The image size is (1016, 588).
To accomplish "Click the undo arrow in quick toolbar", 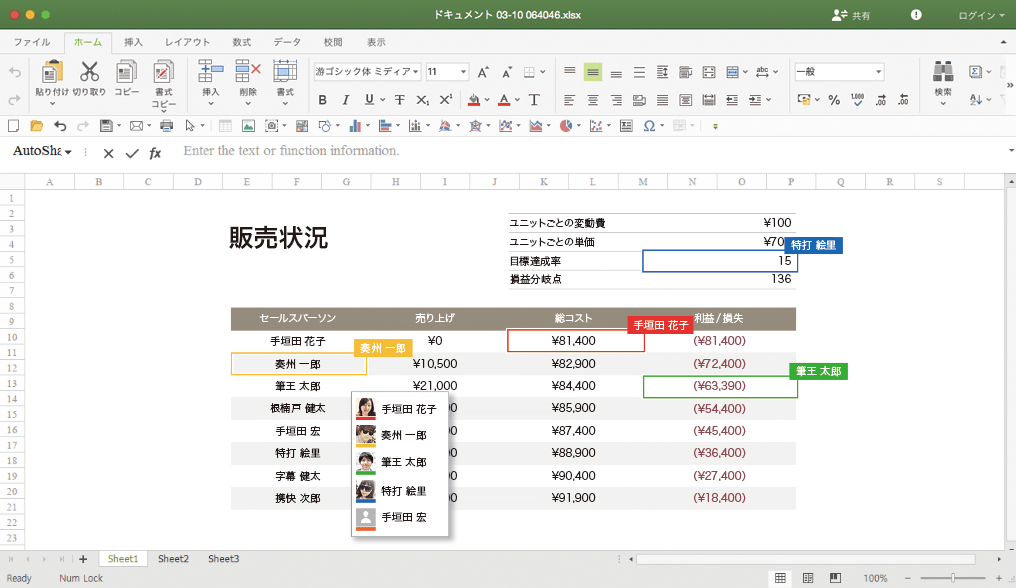I will [60, 126].
